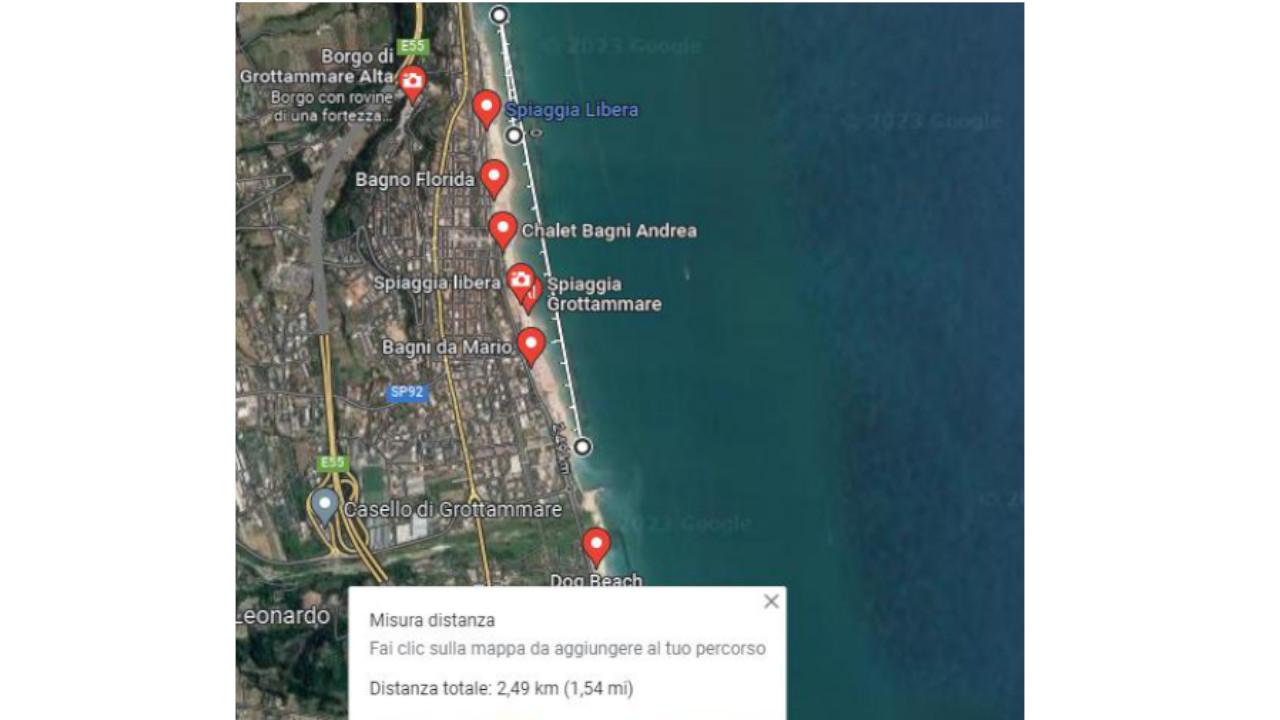Click the SP92 road badge
Viewport: 1280px width, 720px height.
click(x=407, y=392)
